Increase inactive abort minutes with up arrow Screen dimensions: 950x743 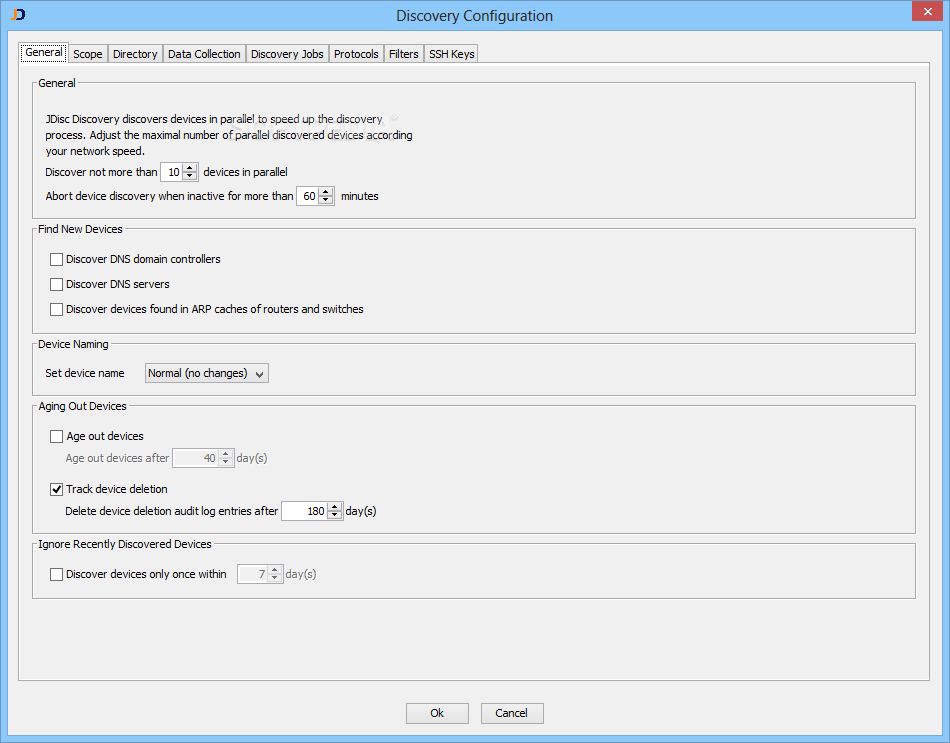click(326, 192)
